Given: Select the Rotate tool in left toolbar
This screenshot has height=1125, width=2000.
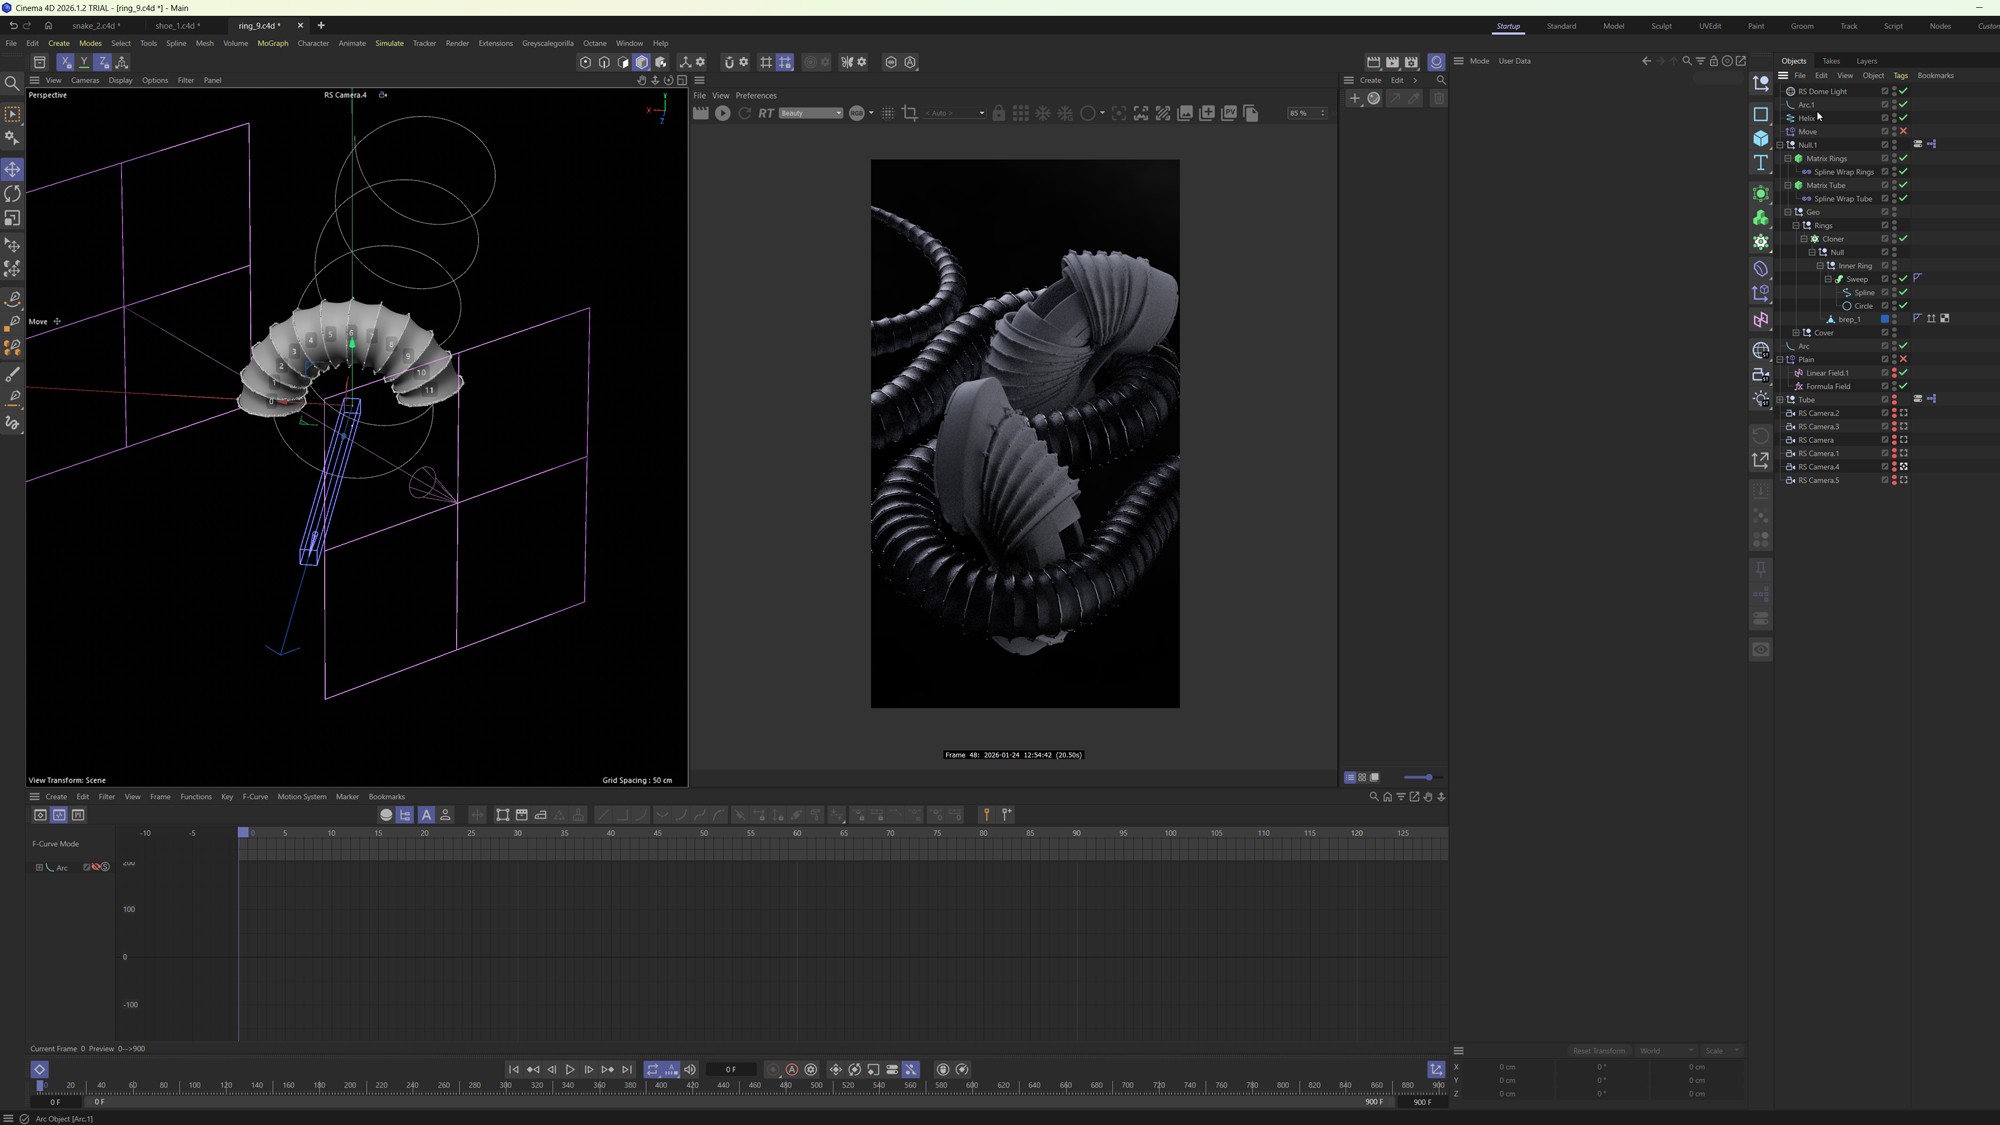Looking at the screenshot, I should (x=12, y=194).
